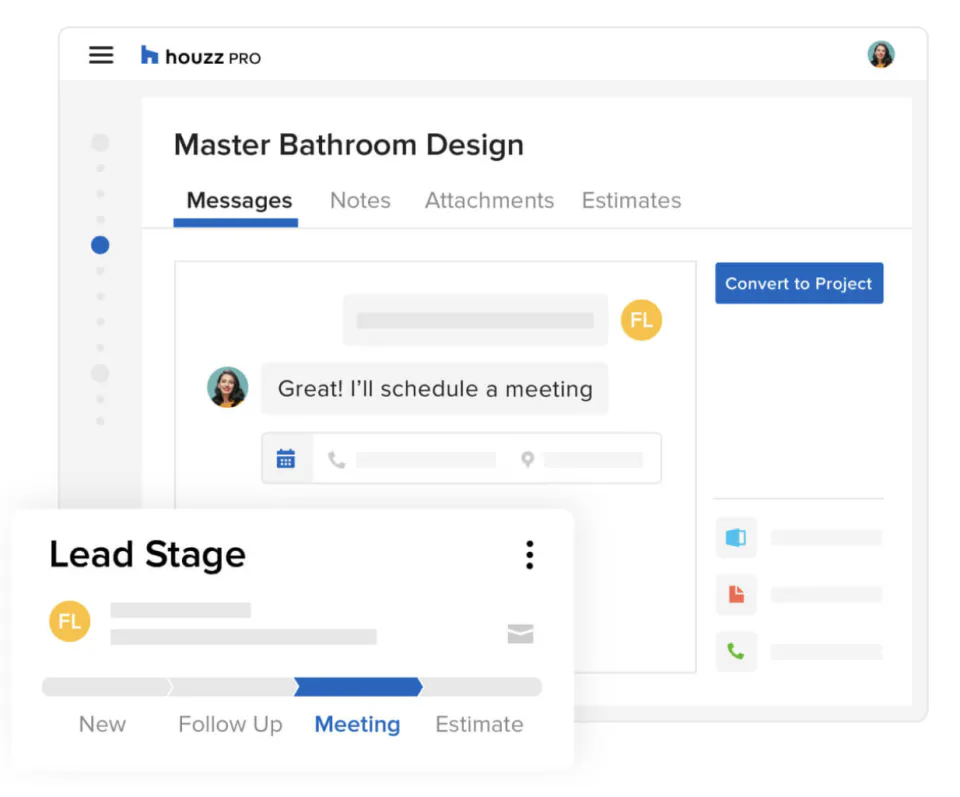Viewport: 960px width, 797px height.
Task: Select the location pin icon in the card
Action: (x=527, y=459)
